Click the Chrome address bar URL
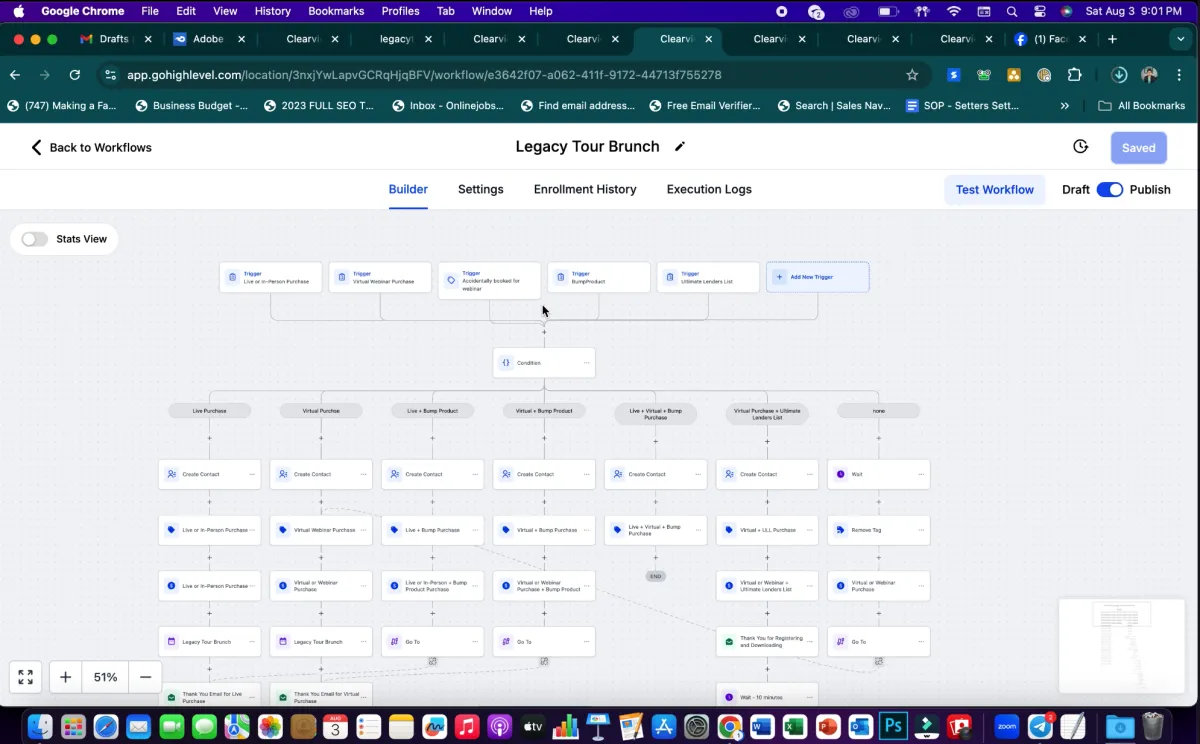1200x744 pixels. pyautogui.click(x=424, y=75)
